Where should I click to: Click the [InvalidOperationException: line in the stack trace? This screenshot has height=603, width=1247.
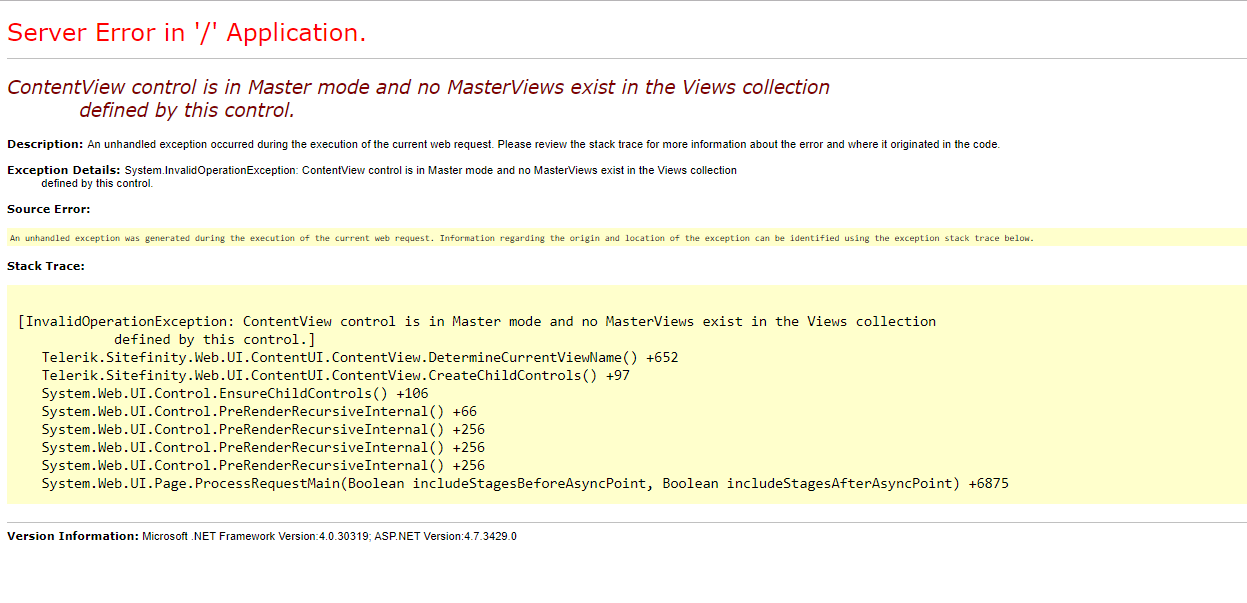click(476, 321)
